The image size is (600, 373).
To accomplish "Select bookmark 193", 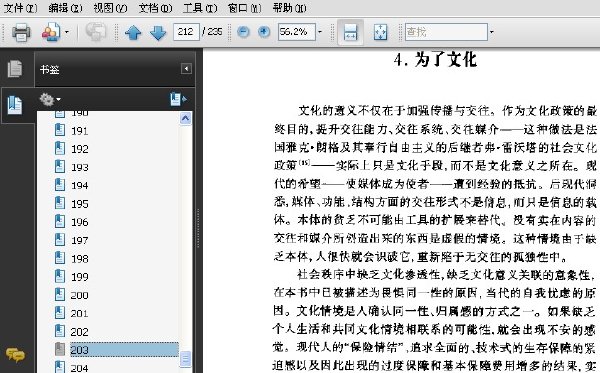I will pyautogui.click(x=80, y=167).
